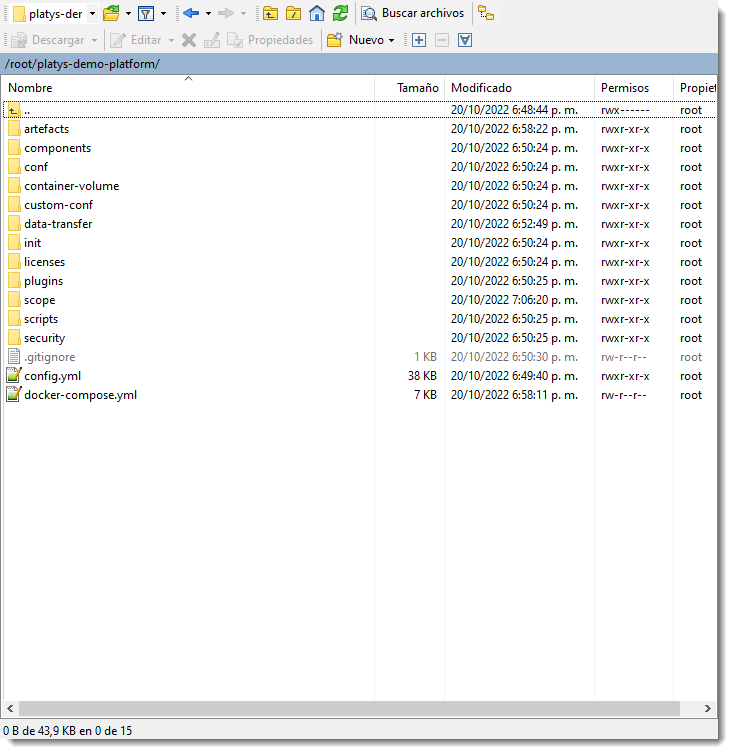
Task: Open the back history dropdown arrow
Action: coord(208,13)
